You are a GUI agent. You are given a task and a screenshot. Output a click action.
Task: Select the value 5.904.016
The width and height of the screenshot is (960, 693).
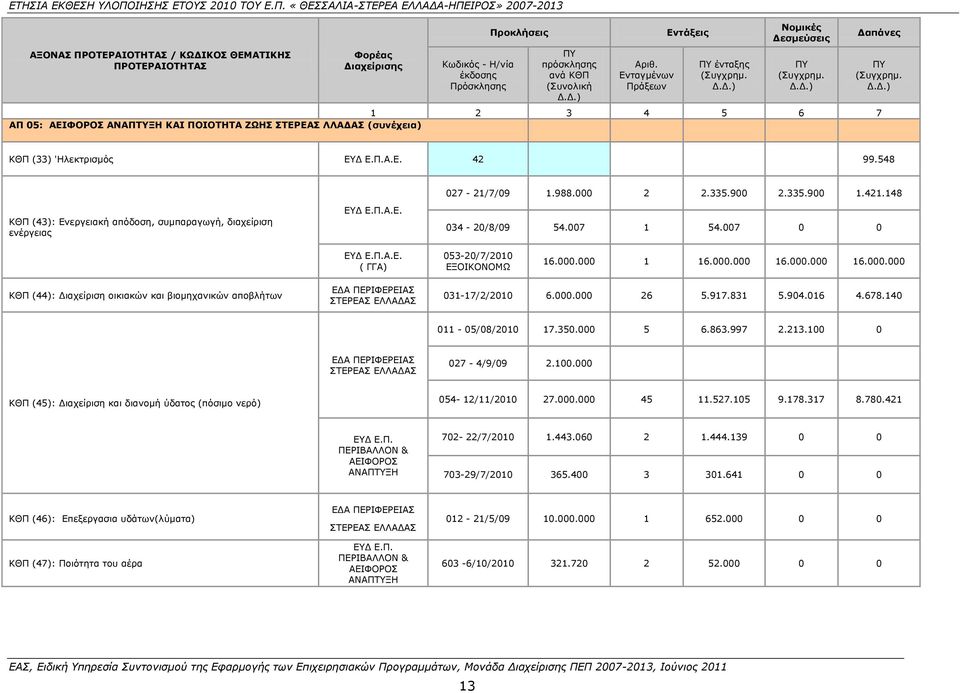[801, 295]
